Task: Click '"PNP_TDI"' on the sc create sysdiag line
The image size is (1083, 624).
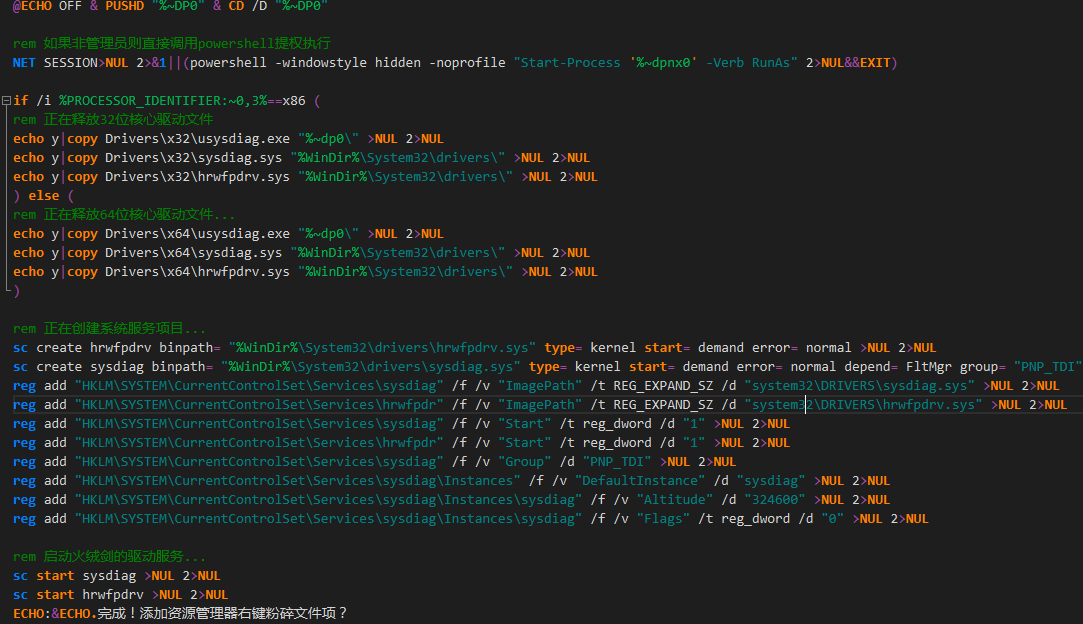Action: 1048,367
